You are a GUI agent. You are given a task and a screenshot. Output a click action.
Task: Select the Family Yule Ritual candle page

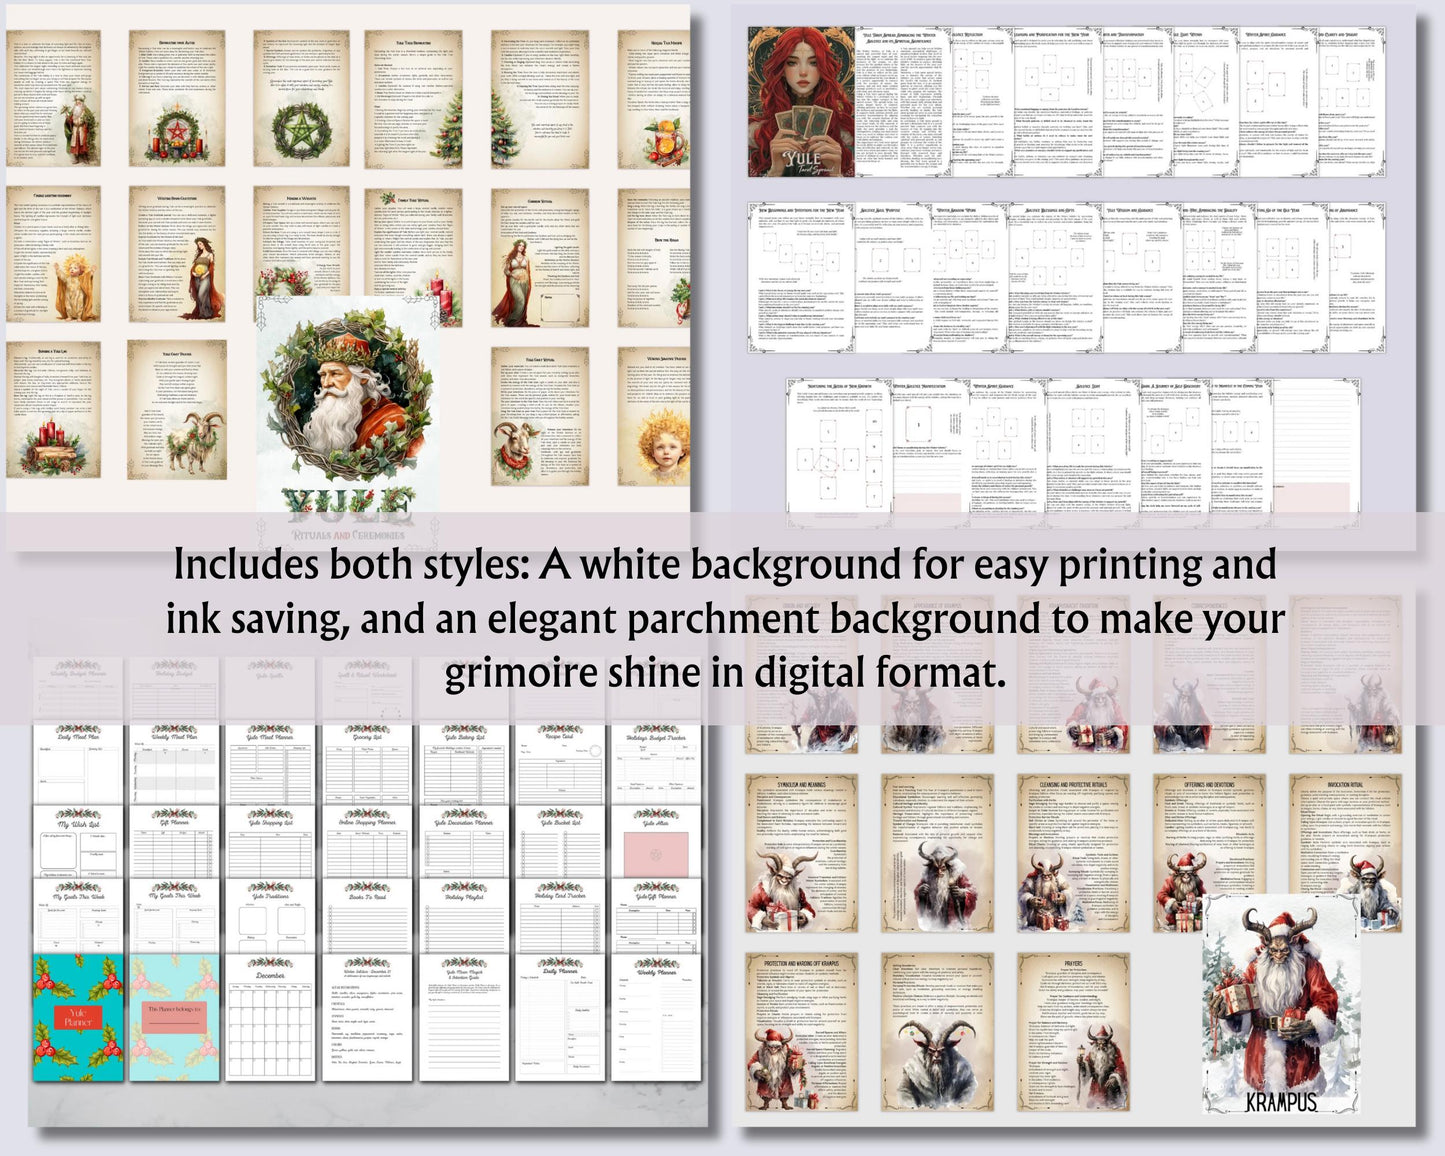click(x=412, y=256)
